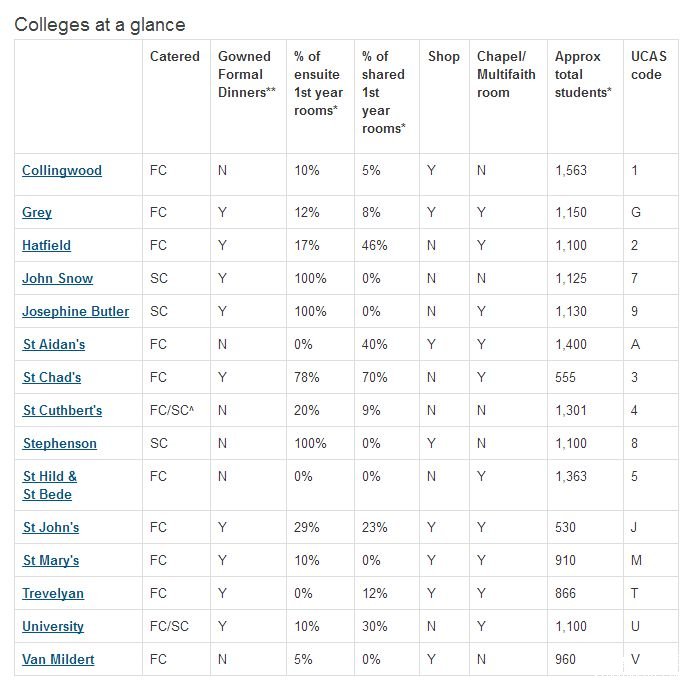Go to the St Cuthbert's link
The image size is (687, 684).
tap(62, 410)
